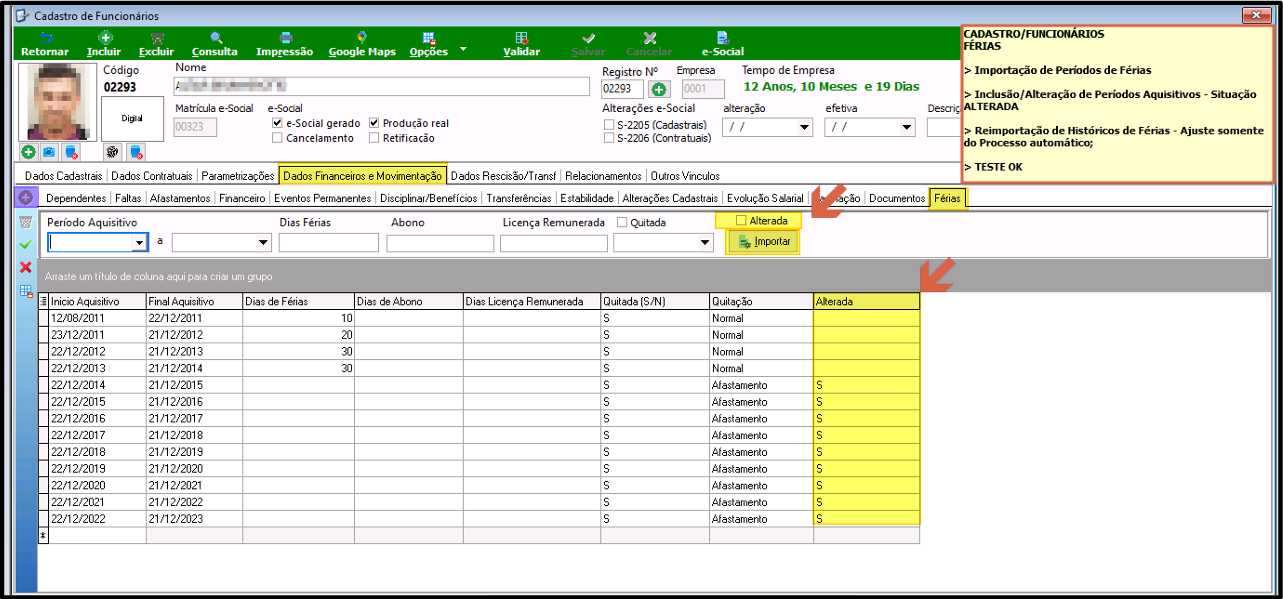This screenshot has width=1283, height=599.
Task: Enable the Retificação checkbox
Action: tap(374, 138)
